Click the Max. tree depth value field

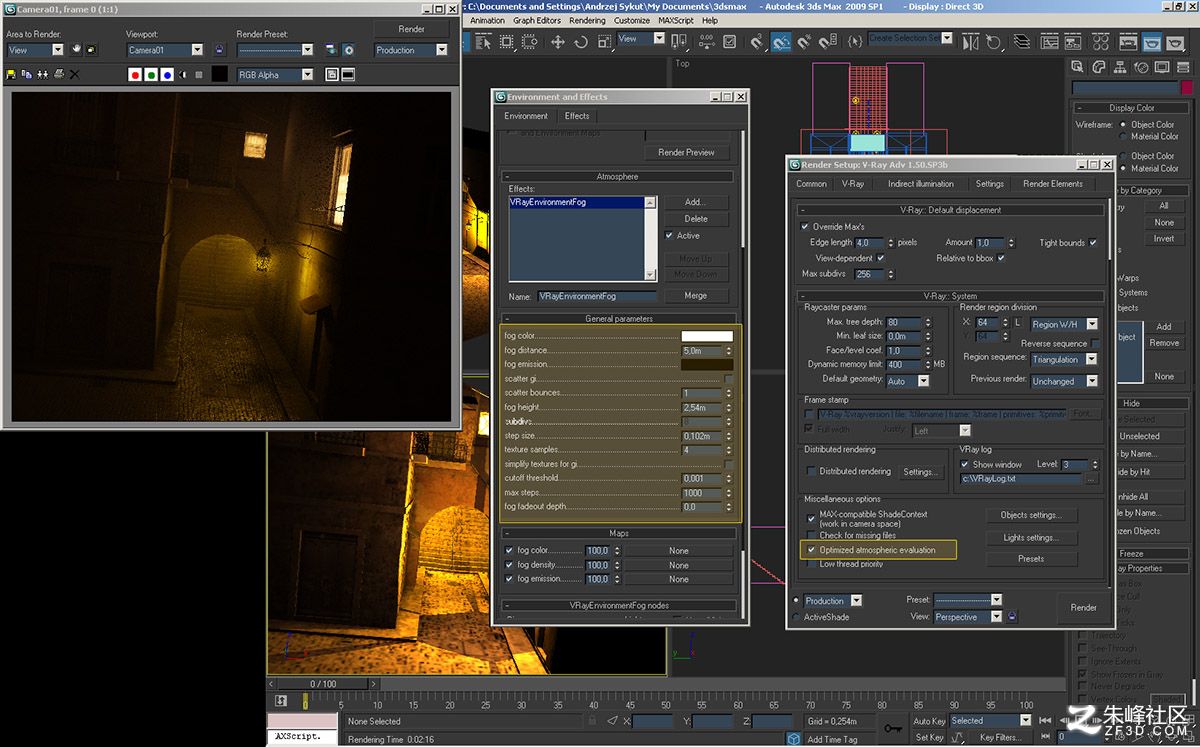click(x=905, y=323)
